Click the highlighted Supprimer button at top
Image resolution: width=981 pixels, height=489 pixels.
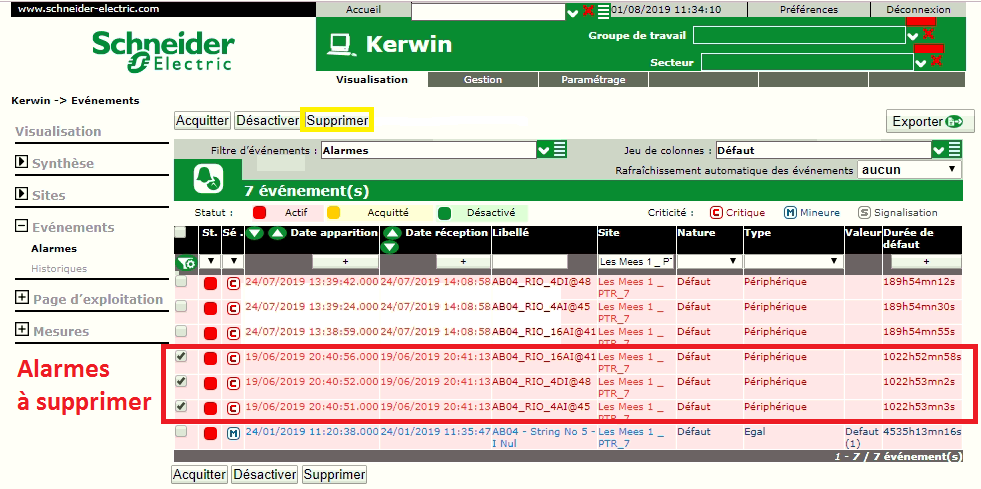[337, 120]
